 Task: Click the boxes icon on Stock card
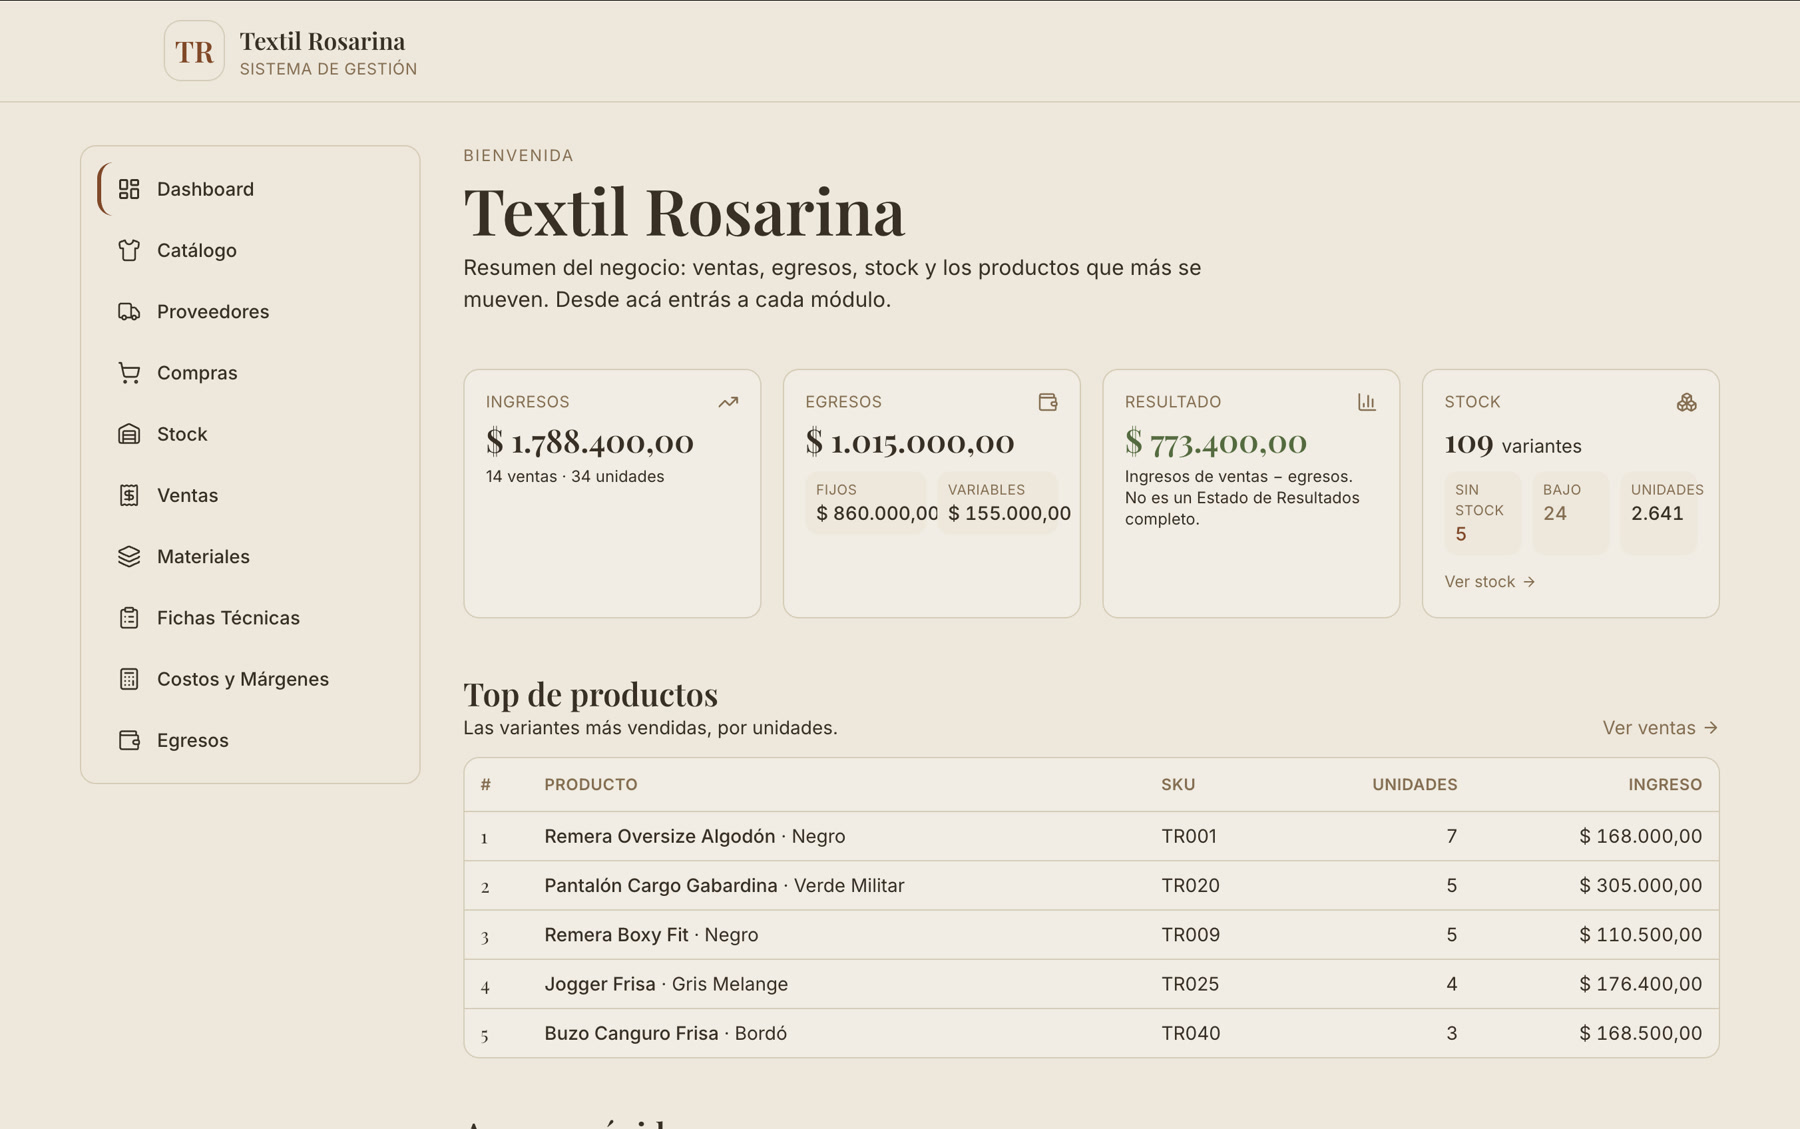1687,402
